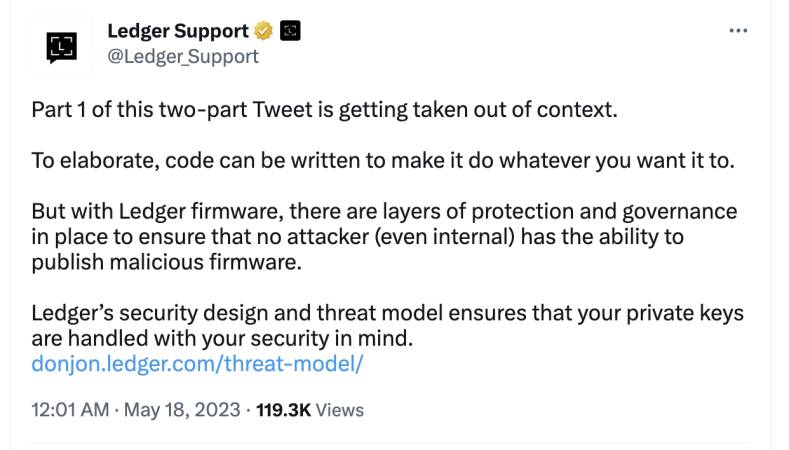Open the donjon.ledger.com/threat-model/ link
Viewport: 789px width, 450px height.
197,363
